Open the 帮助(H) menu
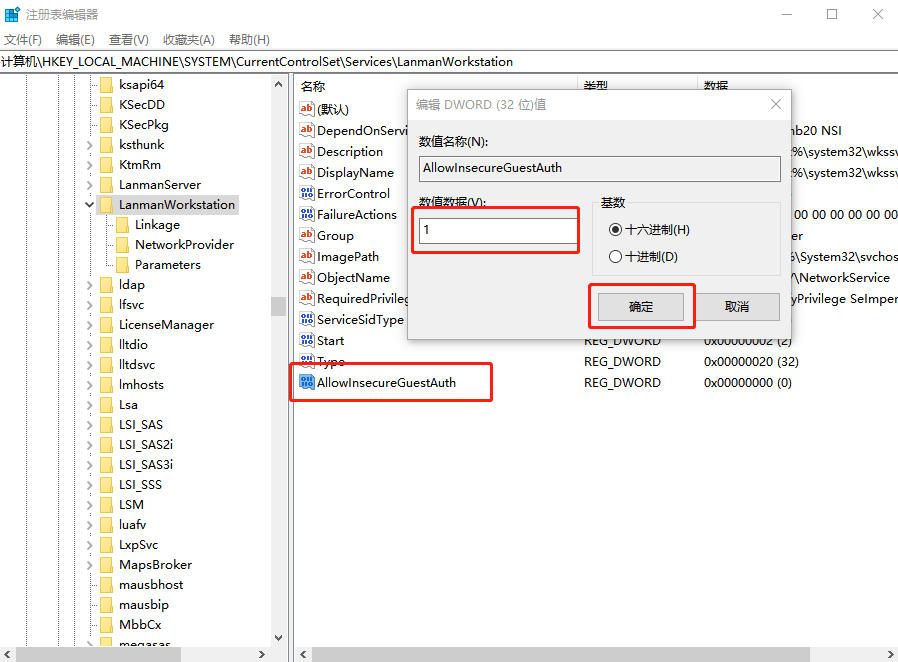Image resolution: width=898 pixels, height=662 pixels. (249, 40)
